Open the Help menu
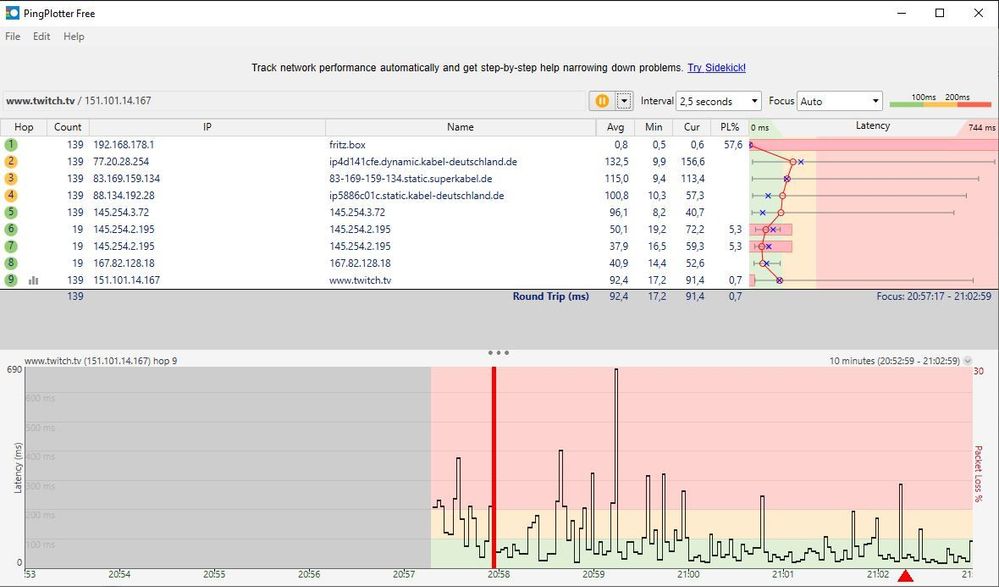This screenshot has height=587, width=999. click(74, 36)
